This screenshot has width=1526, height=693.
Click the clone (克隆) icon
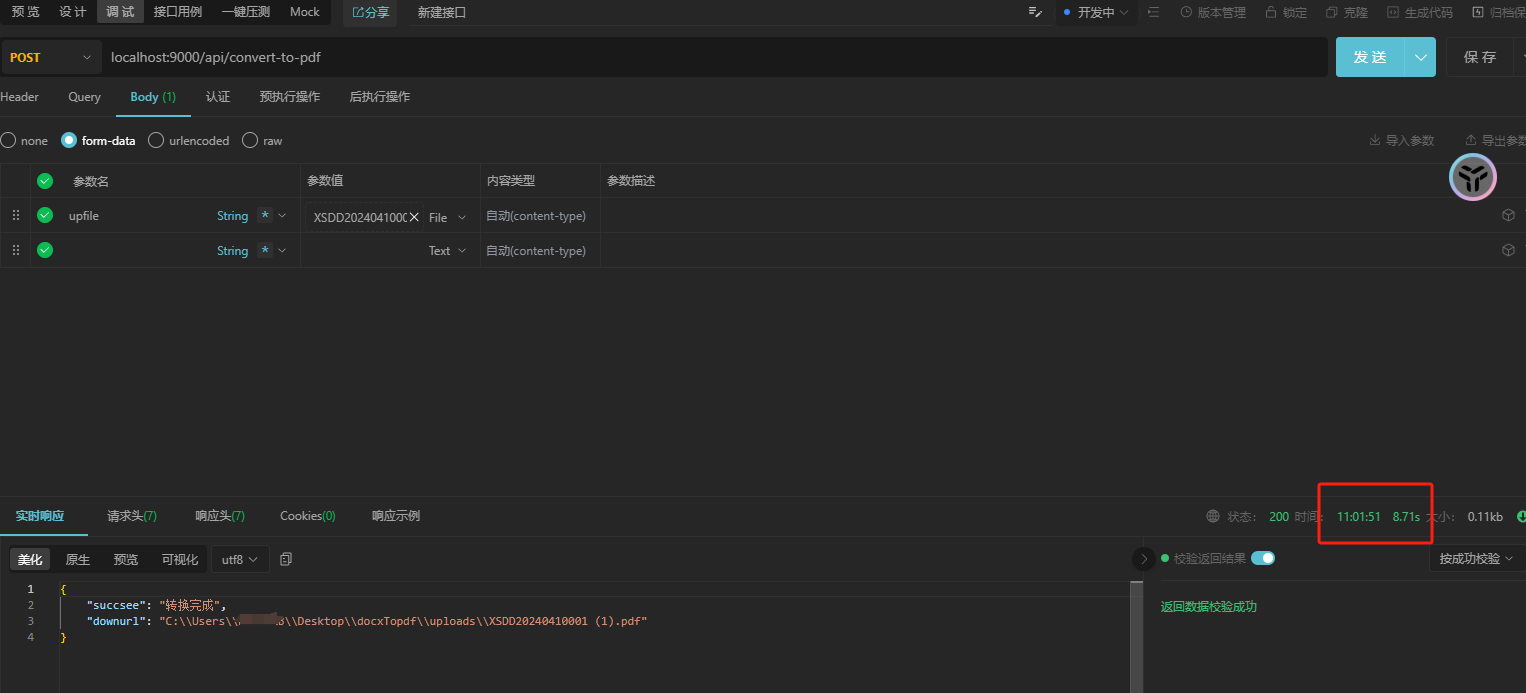click(x=1332, y=13)
